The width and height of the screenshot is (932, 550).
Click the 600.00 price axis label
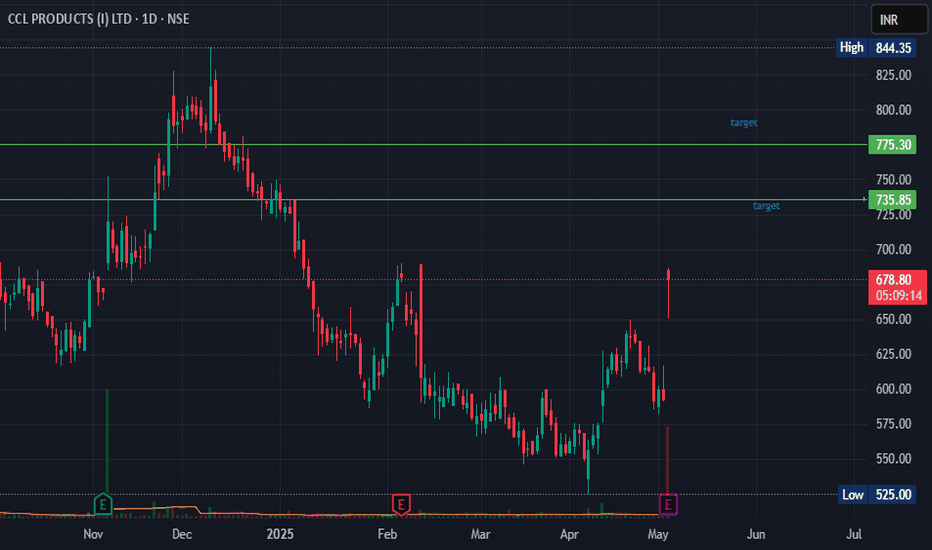(893, 389)
